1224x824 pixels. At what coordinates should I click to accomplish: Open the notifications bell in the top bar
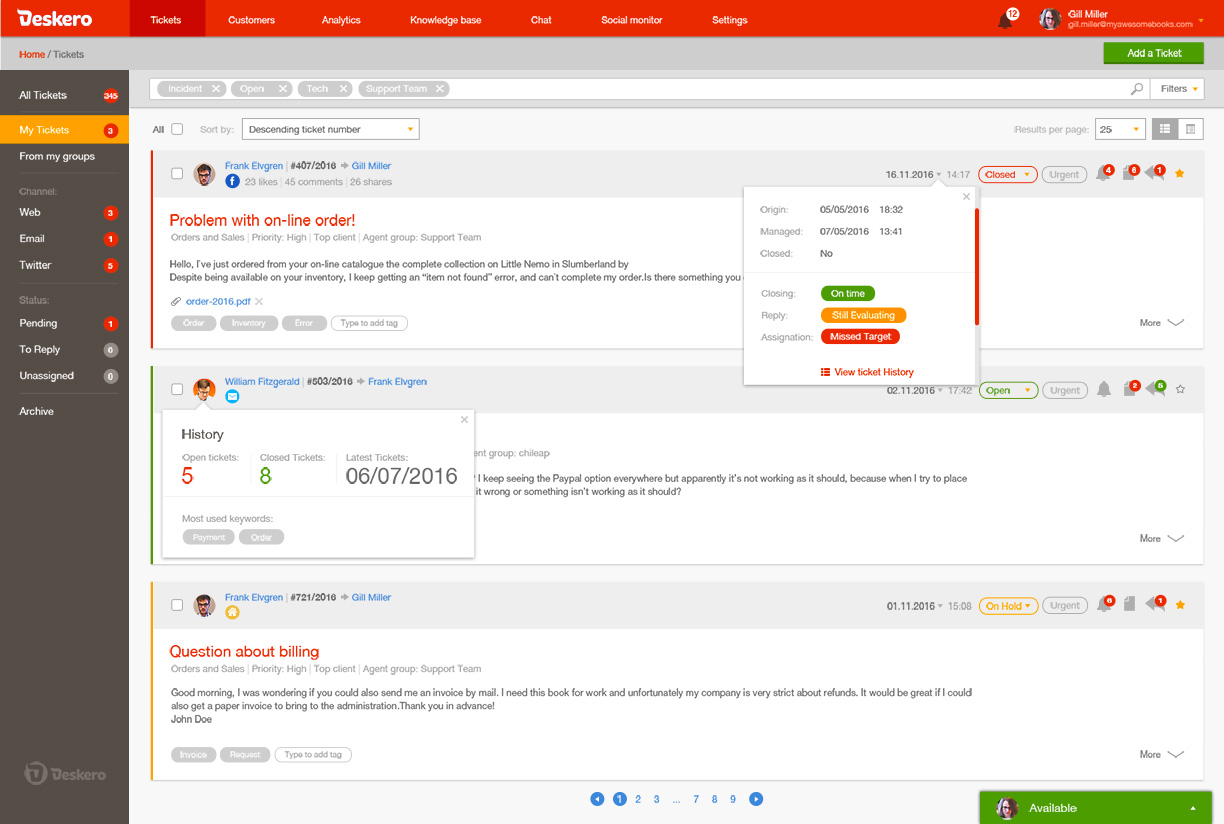(x=1005, y=20)
